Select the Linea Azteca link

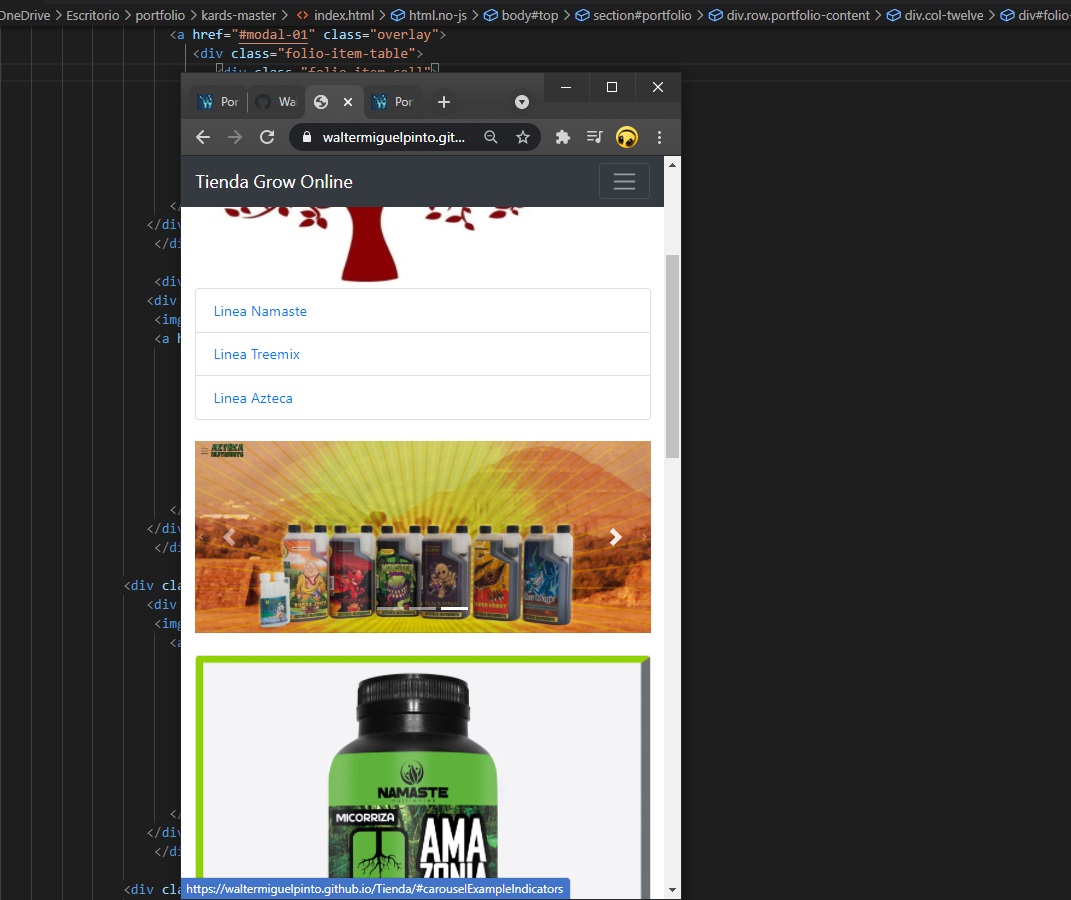point(253,398)
